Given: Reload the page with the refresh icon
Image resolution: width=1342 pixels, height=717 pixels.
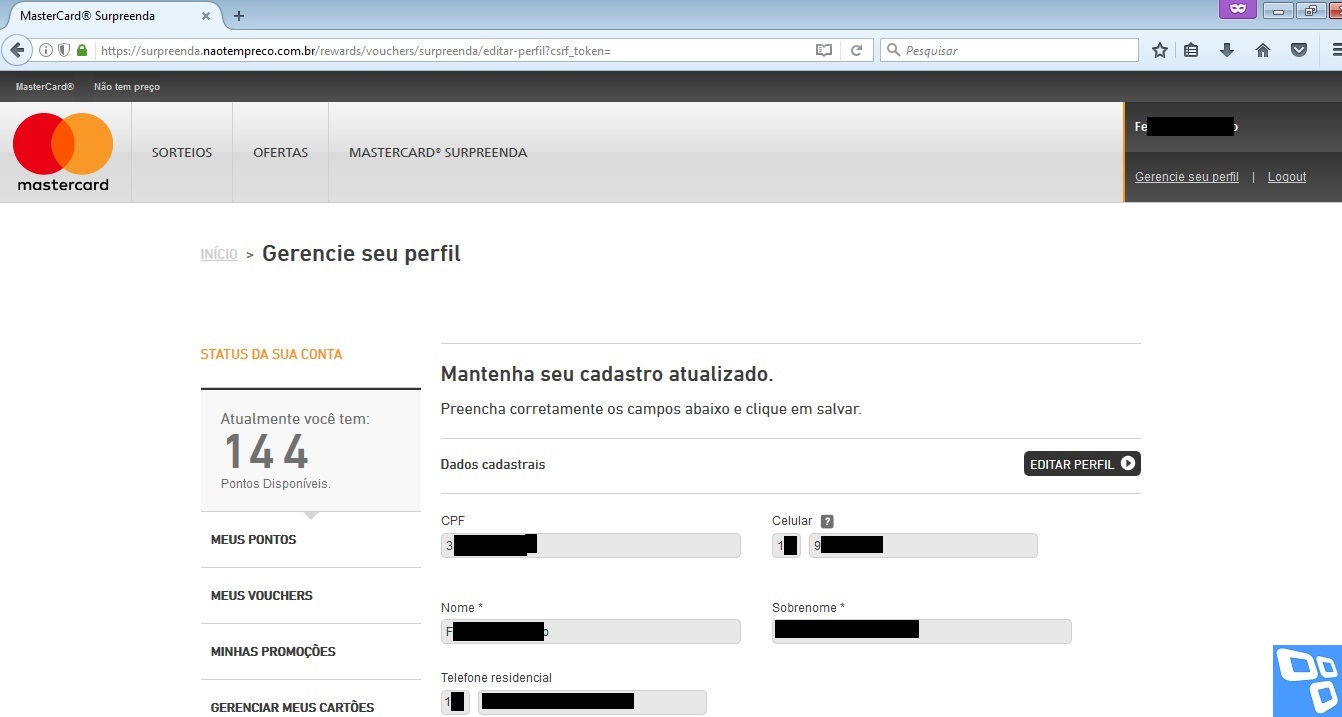Looking at the screenshot, I should click(857, 50).
